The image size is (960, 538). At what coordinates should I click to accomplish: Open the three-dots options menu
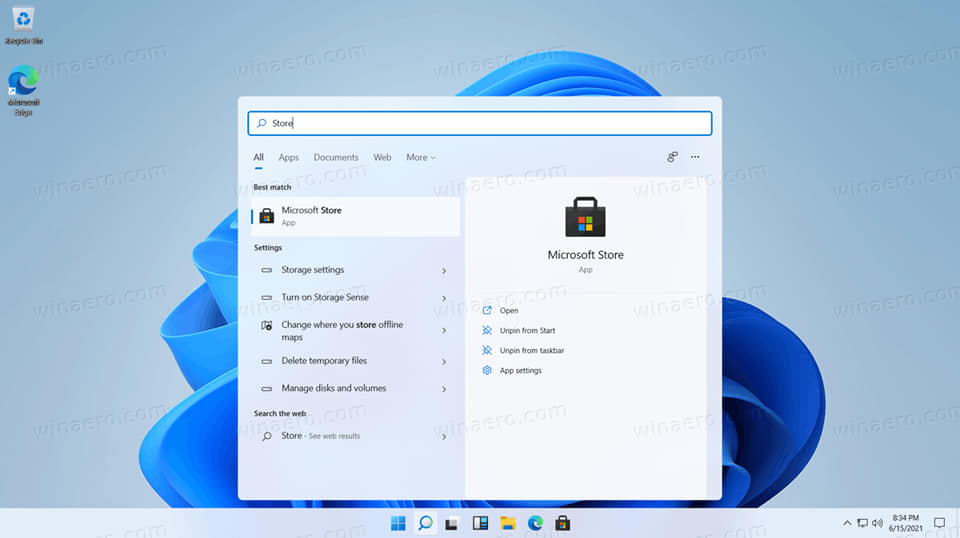[695, 157]
